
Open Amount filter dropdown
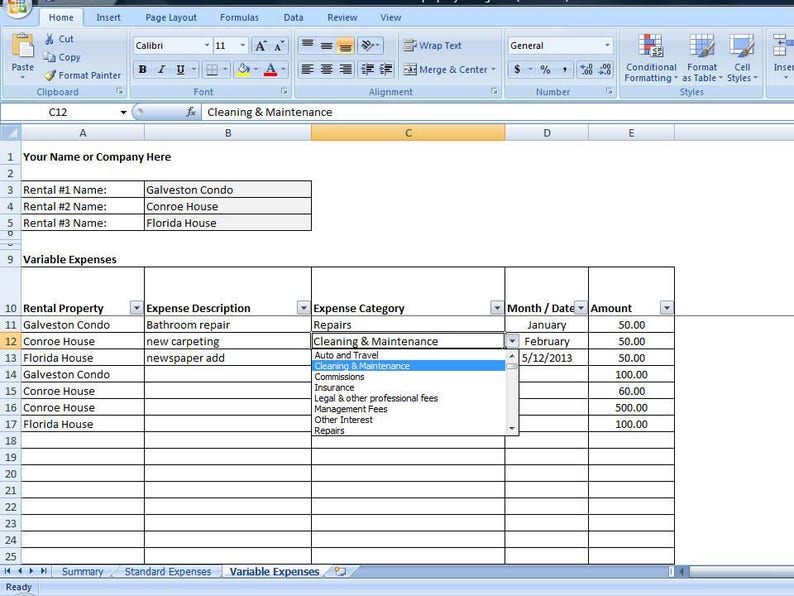666,307
